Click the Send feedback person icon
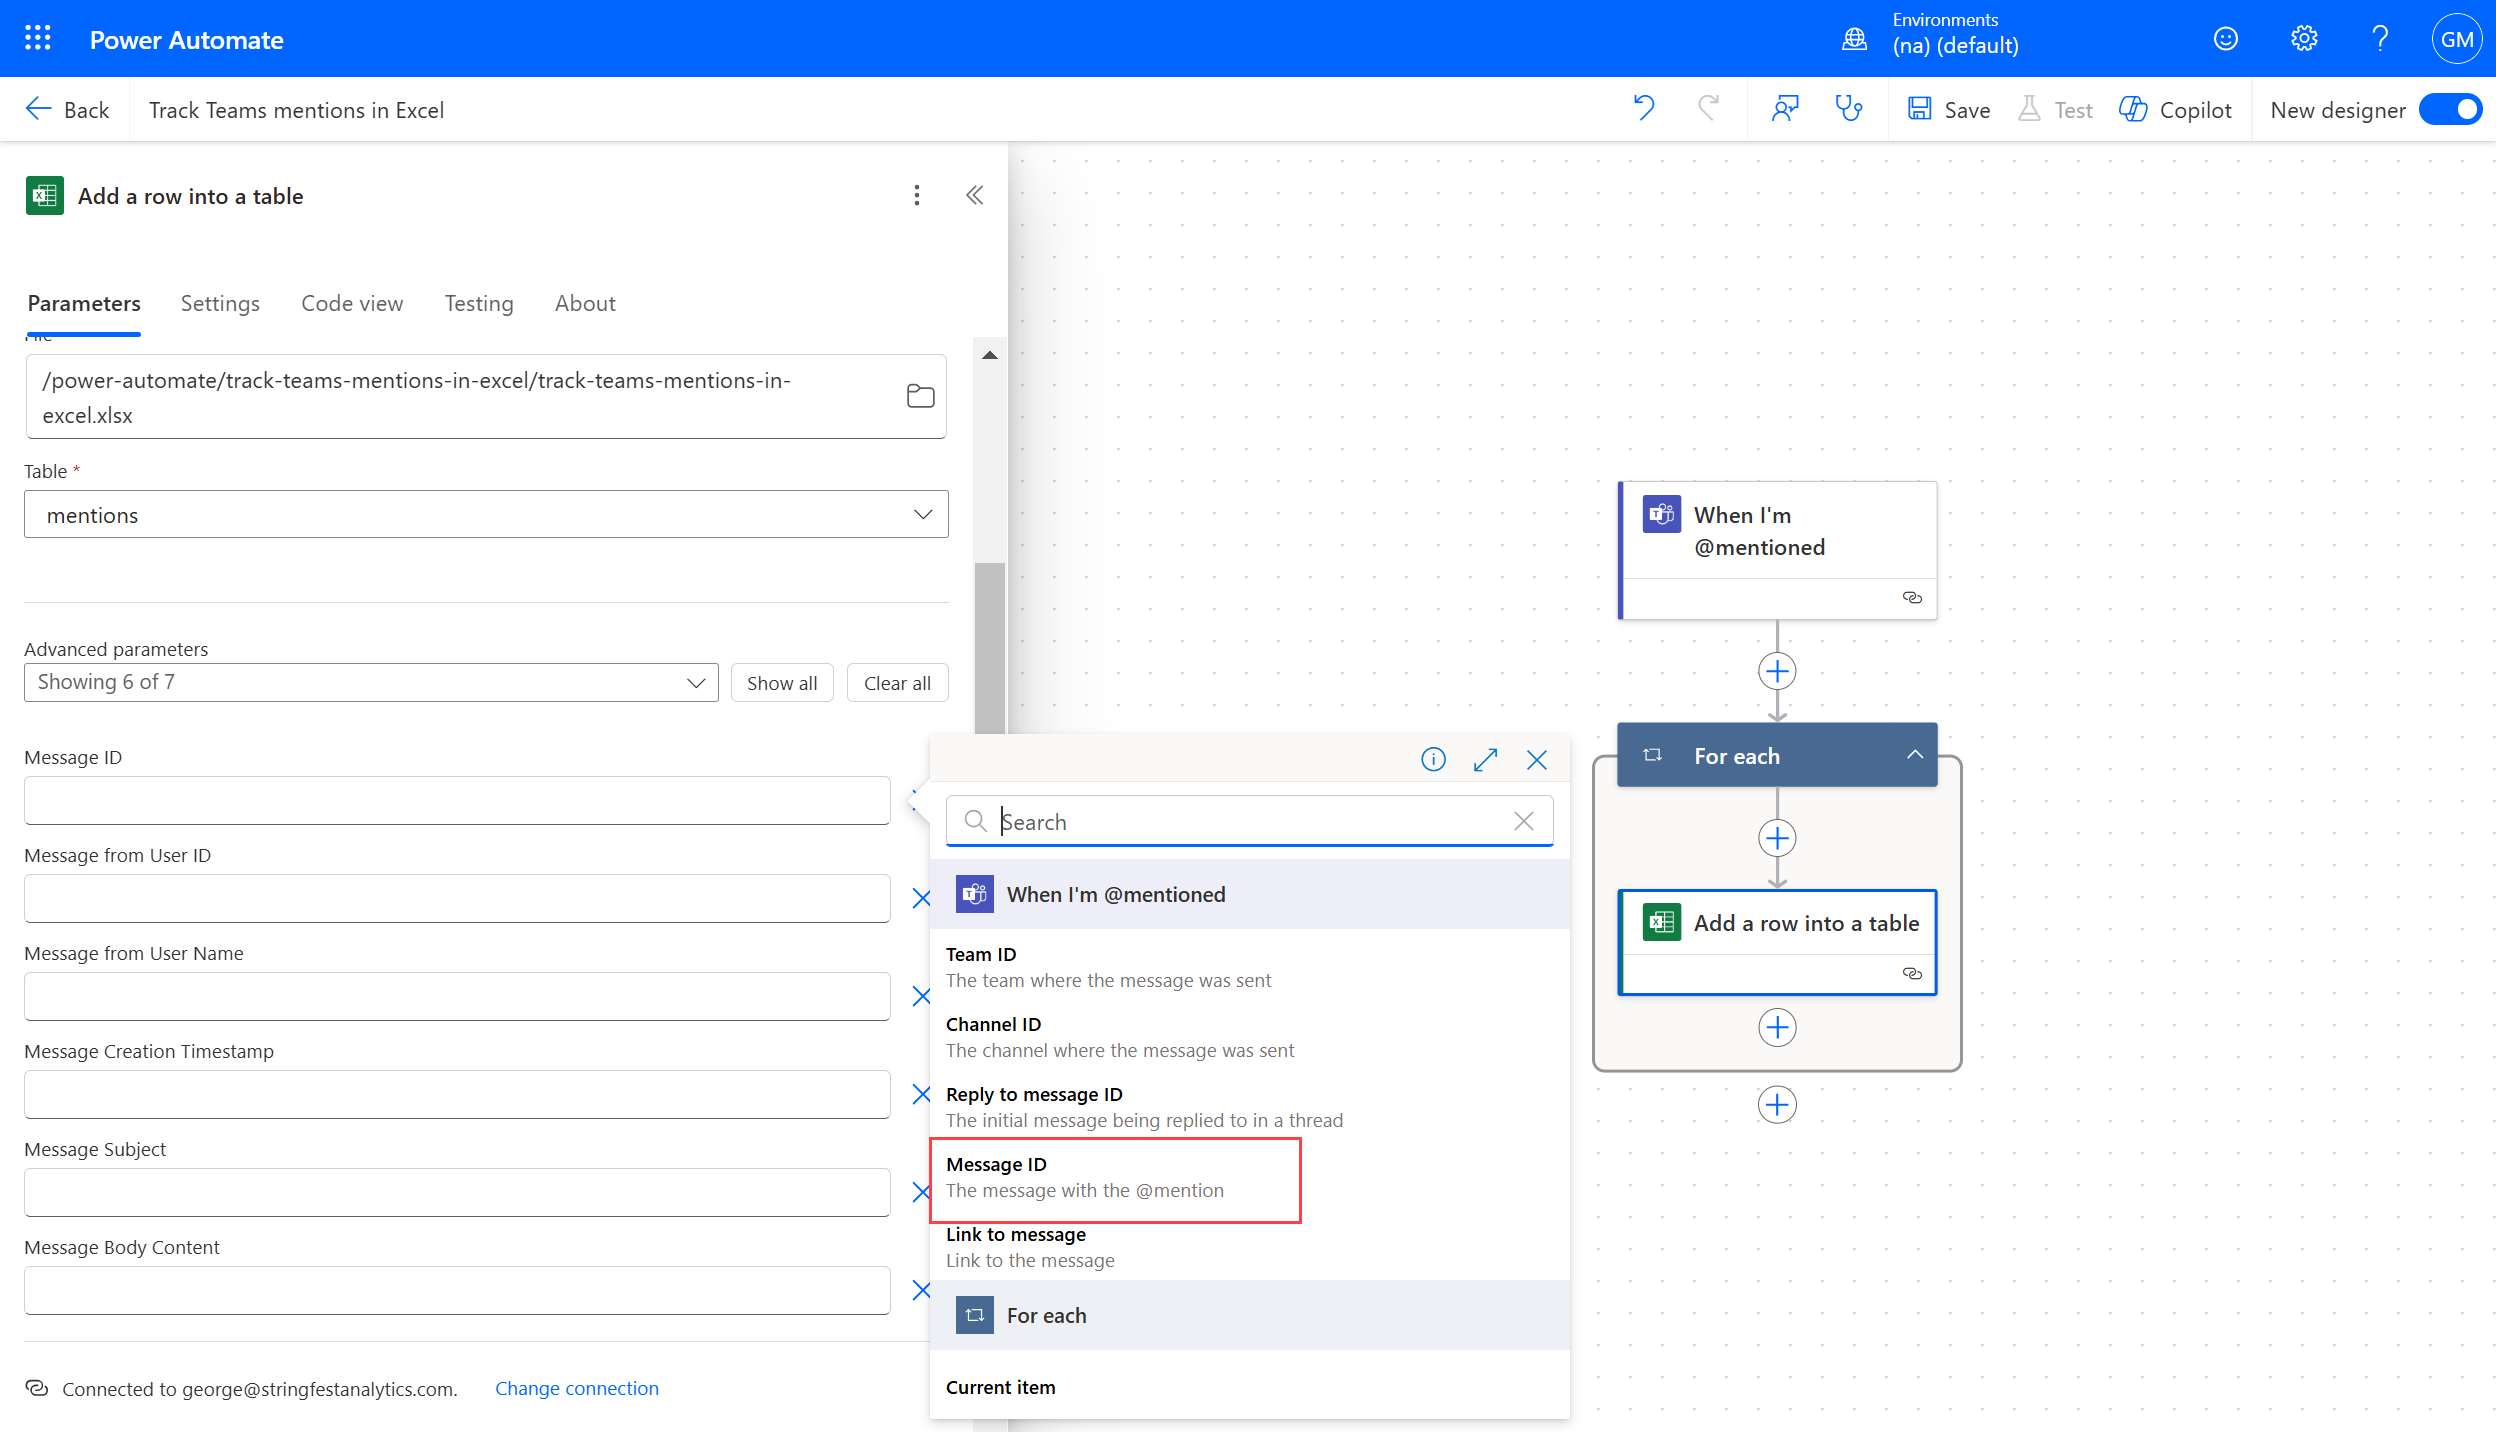The image size is (2496, 1432). (x=1785, y=109)
